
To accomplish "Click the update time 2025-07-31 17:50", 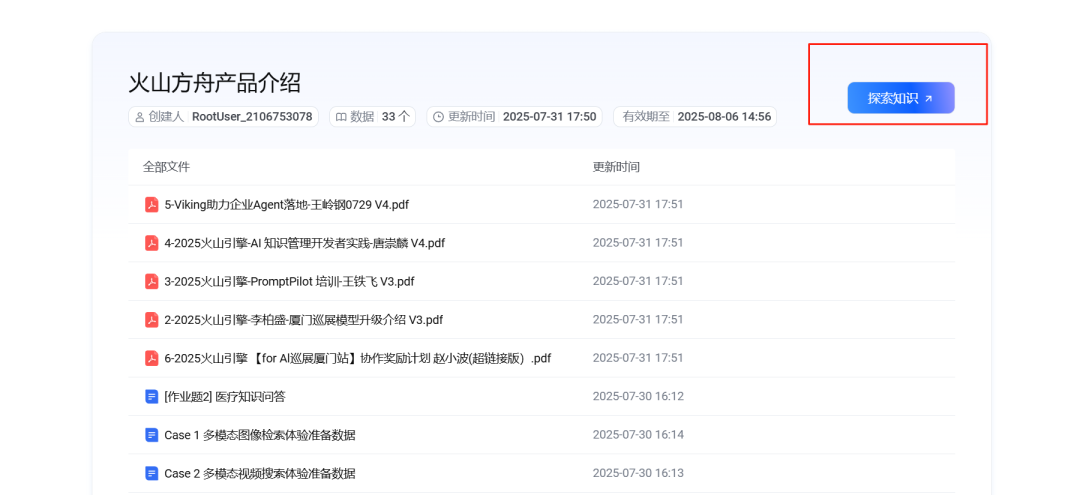I will click(550, 117).
